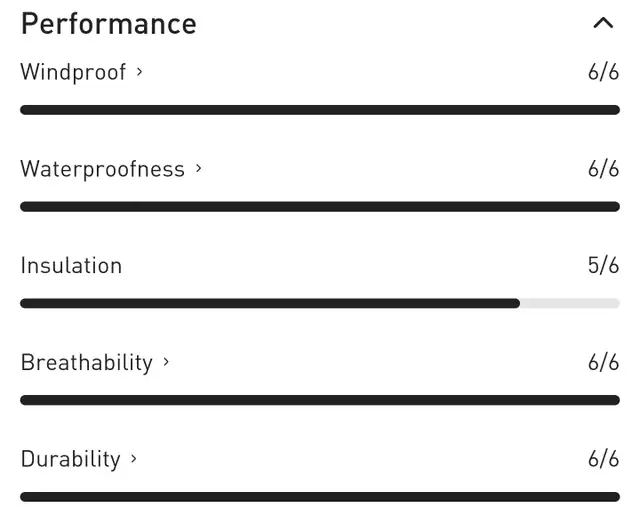640x524 pixels.
Task: Click the Insulation label
Action: click(71, 266)
